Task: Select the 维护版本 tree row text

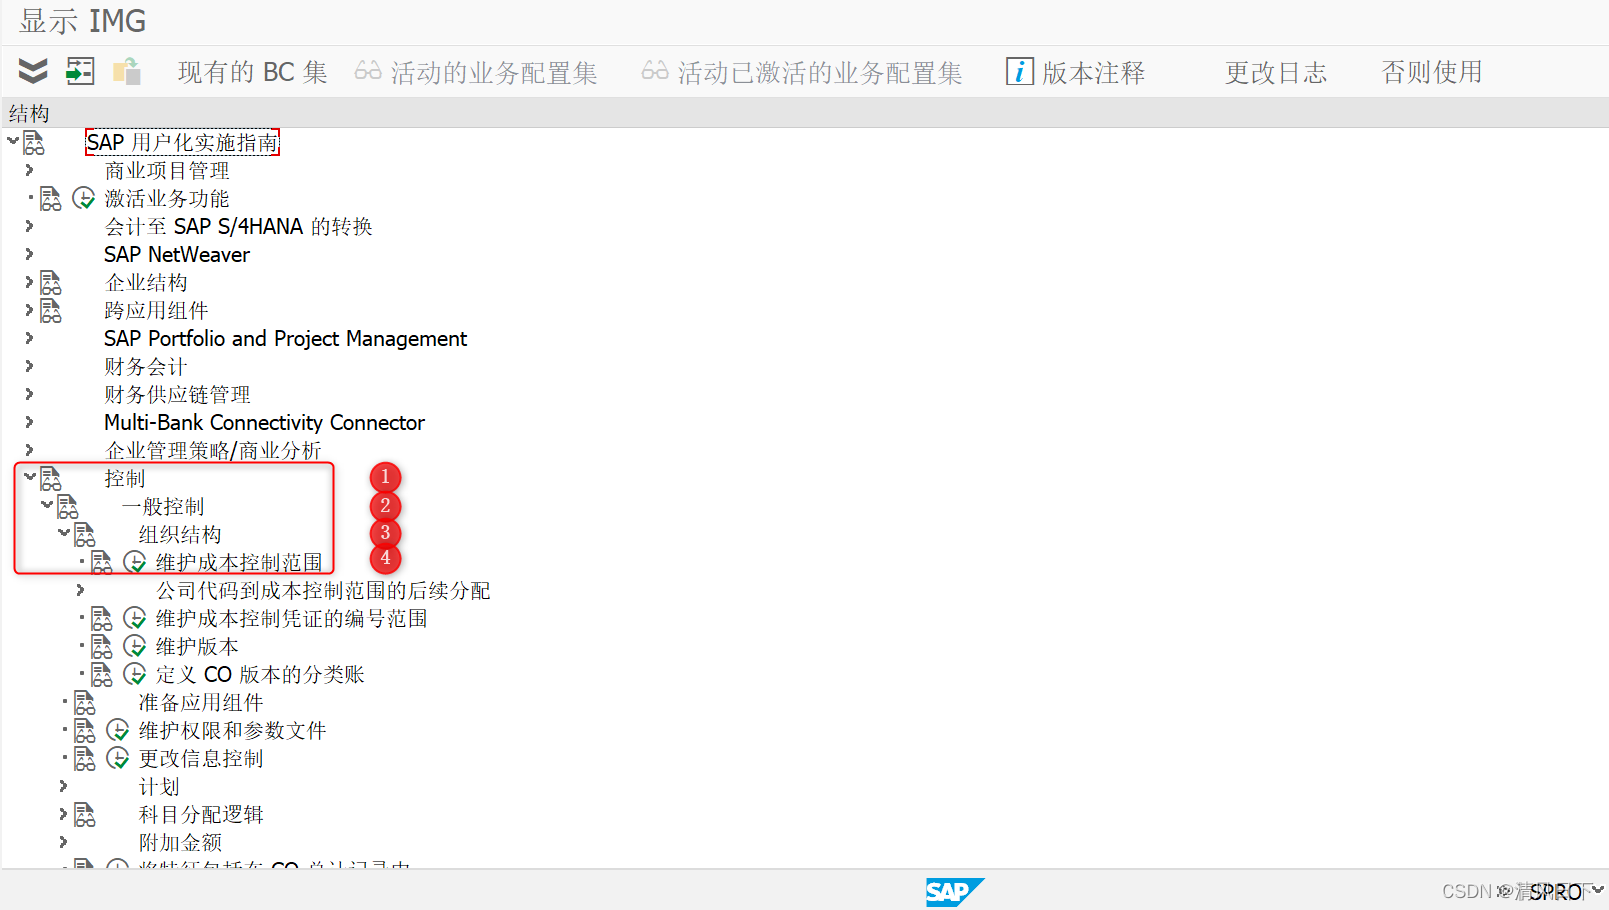Action: [197, 647]
